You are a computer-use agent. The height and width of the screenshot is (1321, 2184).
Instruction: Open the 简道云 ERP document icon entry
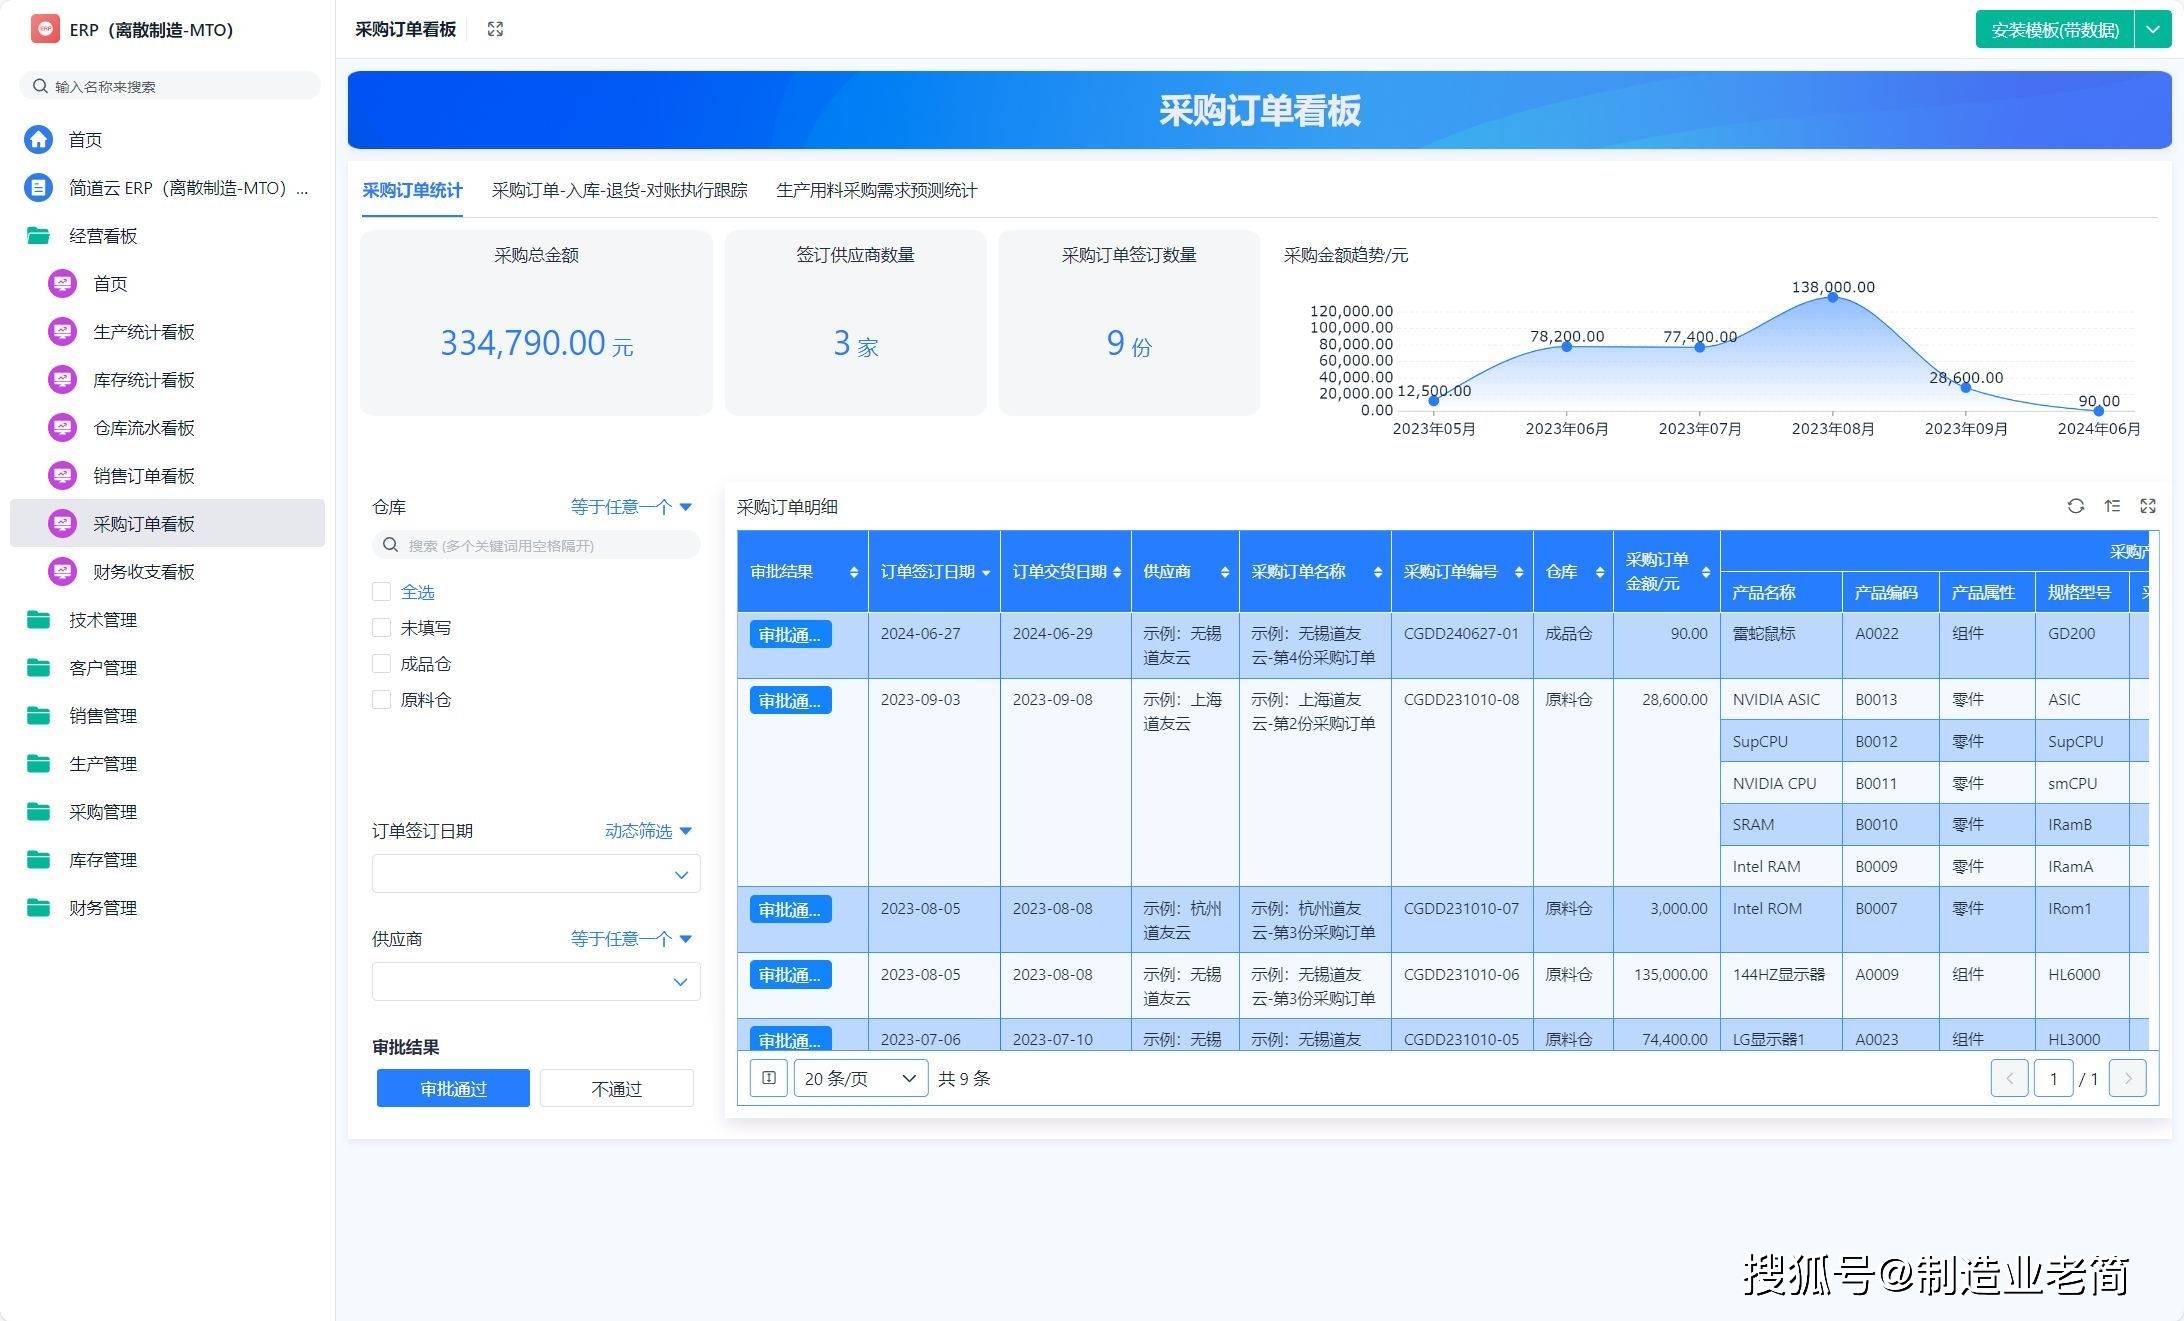[x=39, y=187]
